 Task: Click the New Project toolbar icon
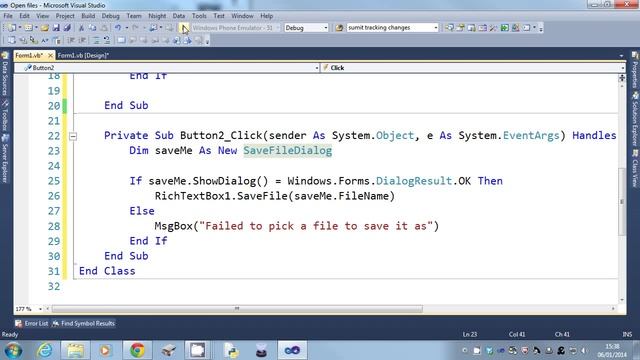click(11, 28)
